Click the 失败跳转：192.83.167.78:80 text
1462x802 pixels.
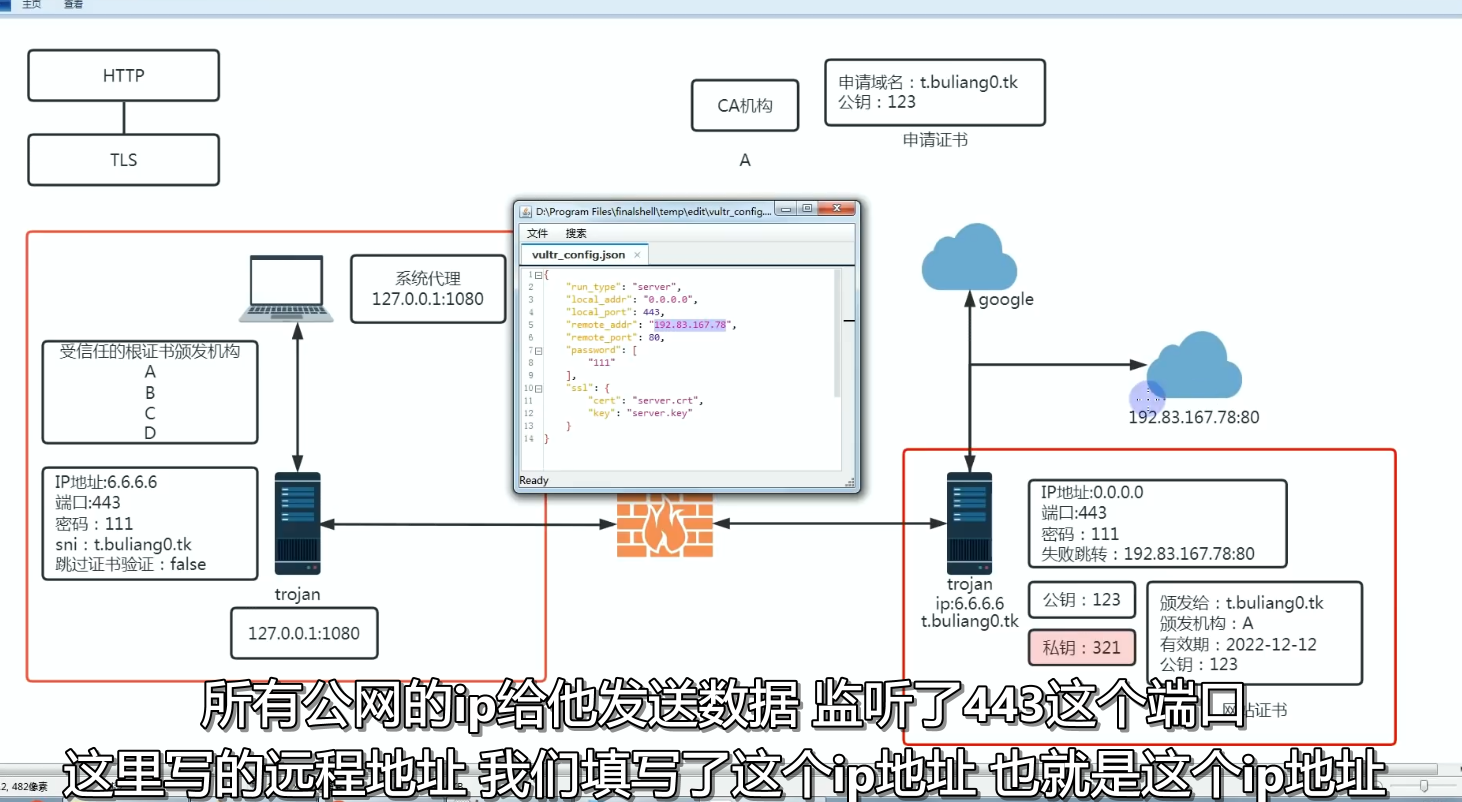click(x=1148, y=554)
